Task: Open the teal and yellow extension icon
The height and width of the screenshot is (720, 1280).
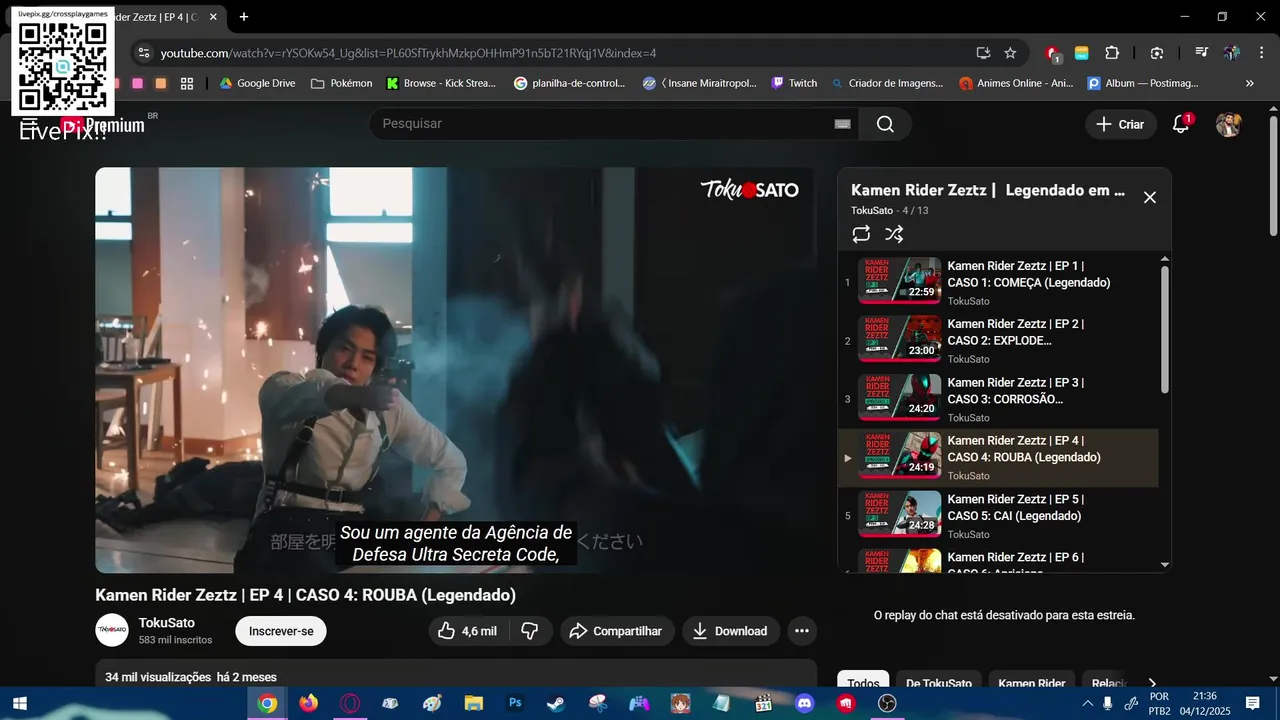Action: click(1081, 53)
